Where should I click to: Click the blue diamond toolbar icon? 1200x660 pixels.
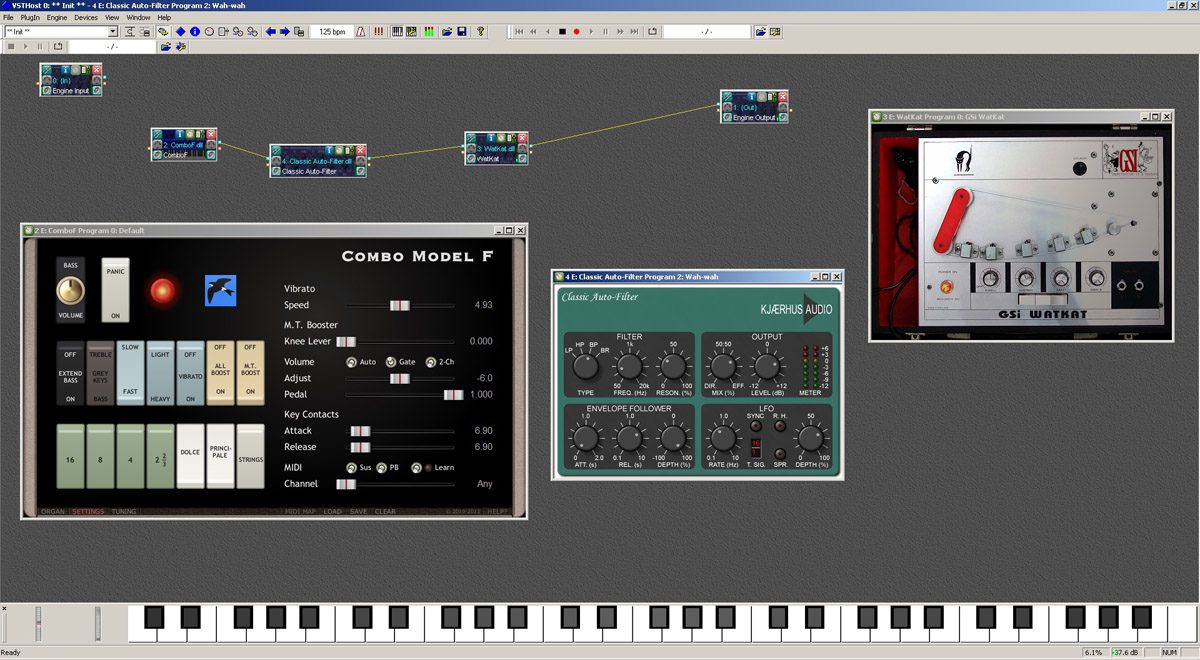point(180,32)
